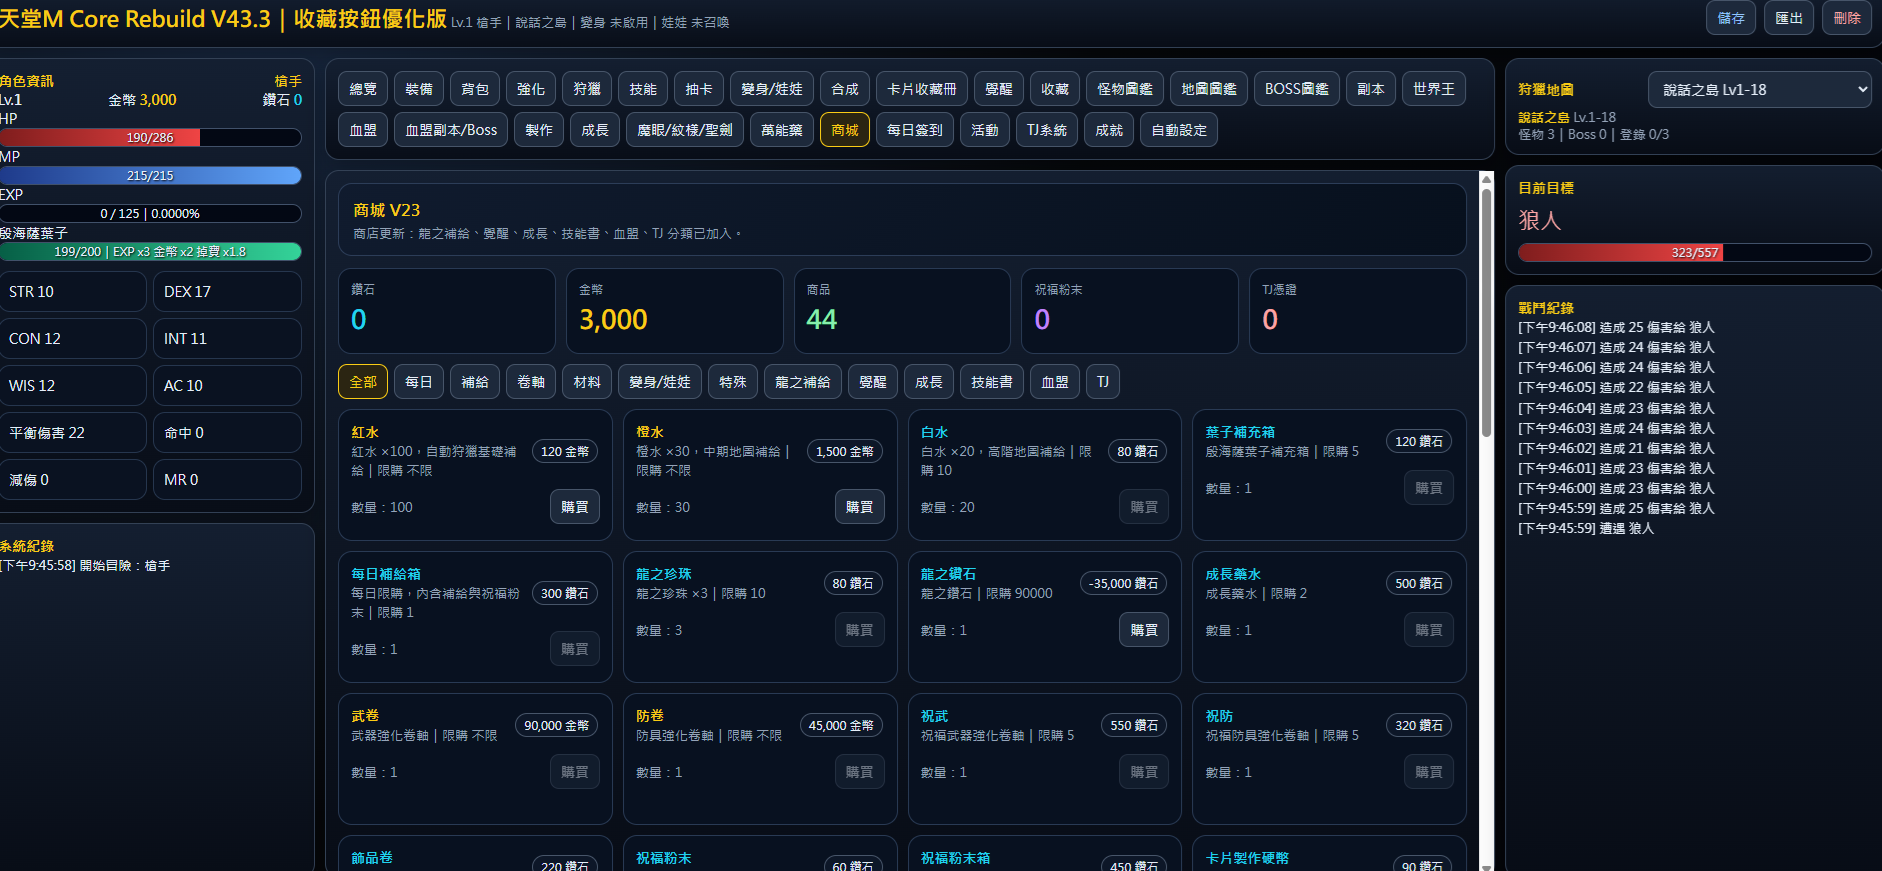Open the 狩獵地圖 map dropdown
Viewport: 1882px width, 871px height.
pos(1760,89)
